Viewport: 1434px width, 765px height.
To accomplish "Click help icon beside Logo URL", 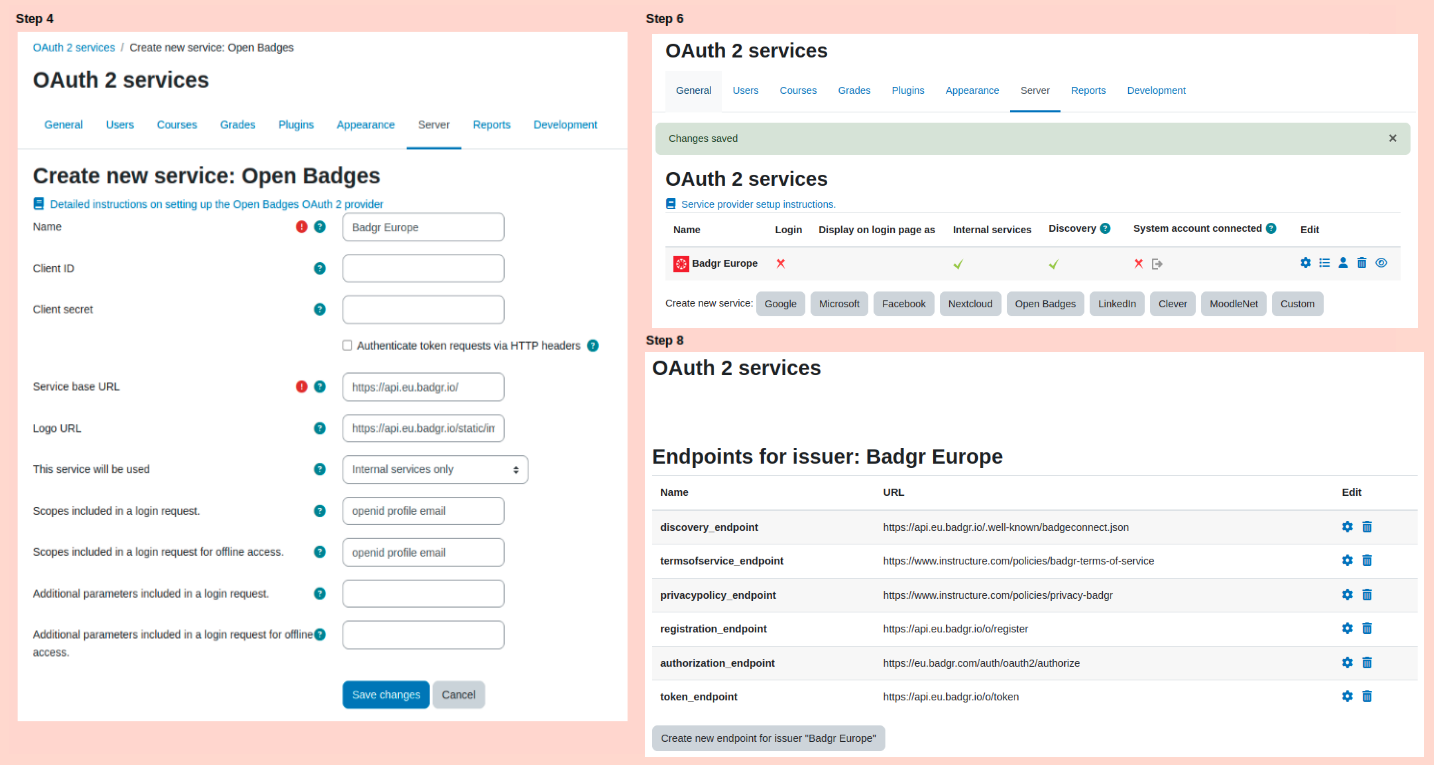I will coord(320,428).
